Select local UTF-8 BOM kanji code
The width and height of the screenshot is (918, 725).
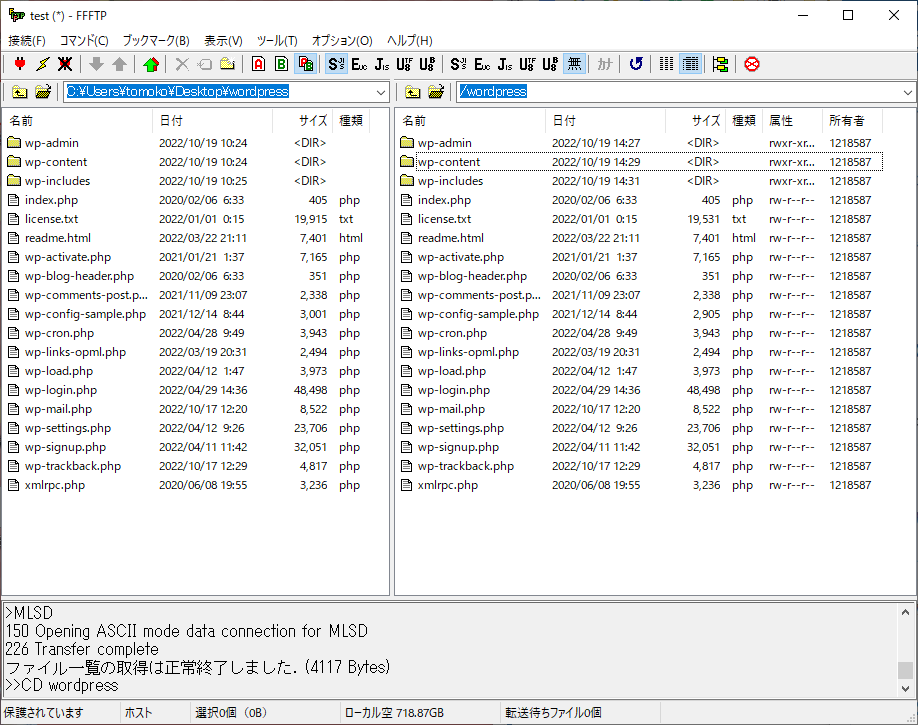pyautogui.click(x=550, y=64)
